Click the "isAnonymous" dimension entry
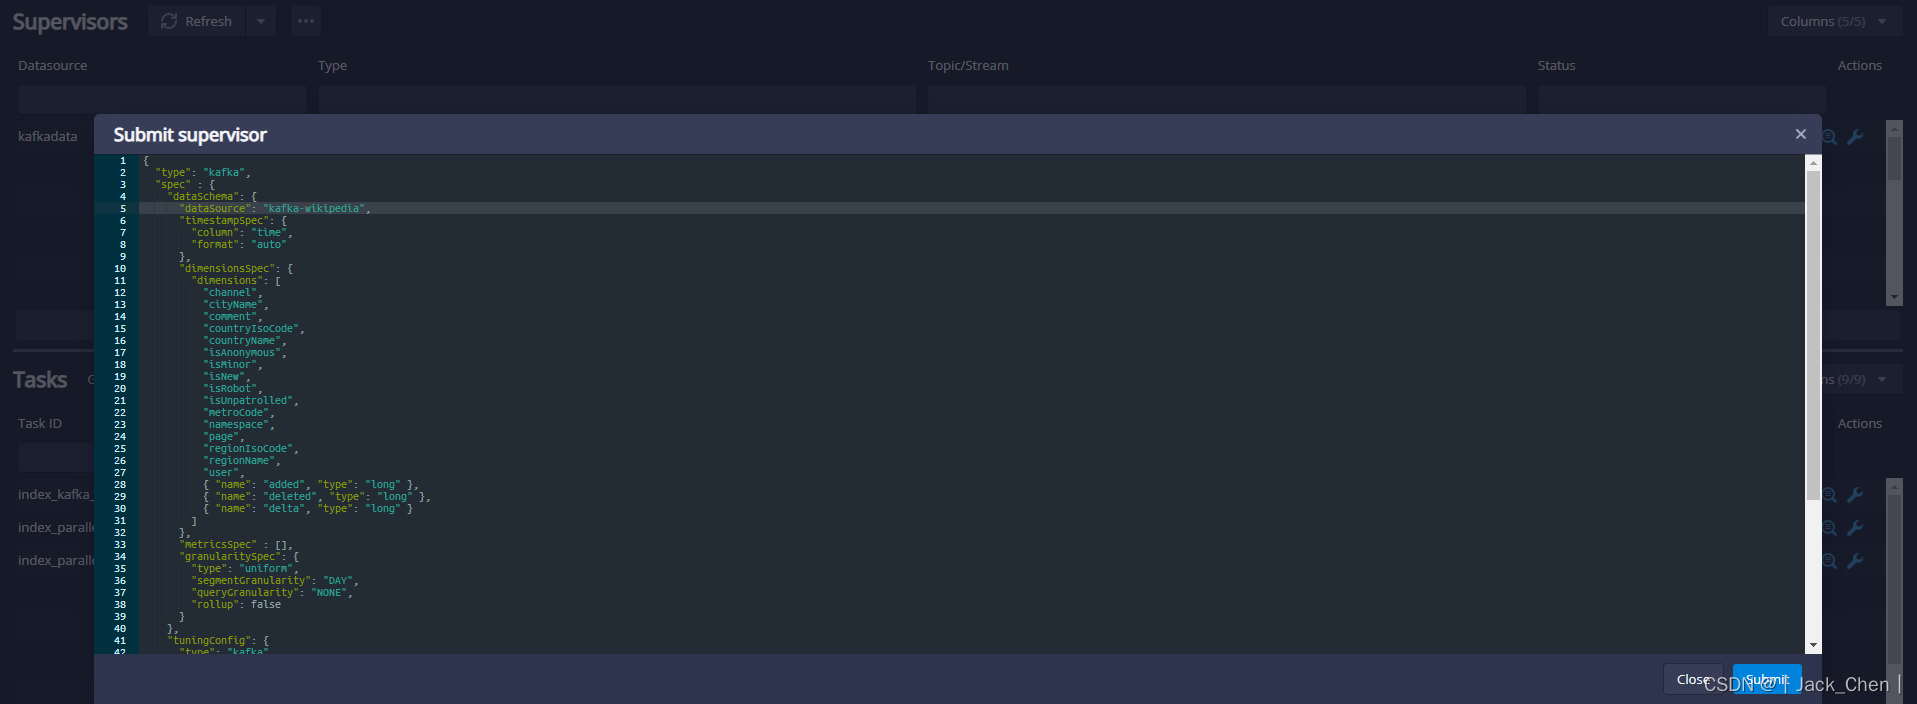Image resolution: width=1917 pixels, height=704 pixels. (243, 353)
